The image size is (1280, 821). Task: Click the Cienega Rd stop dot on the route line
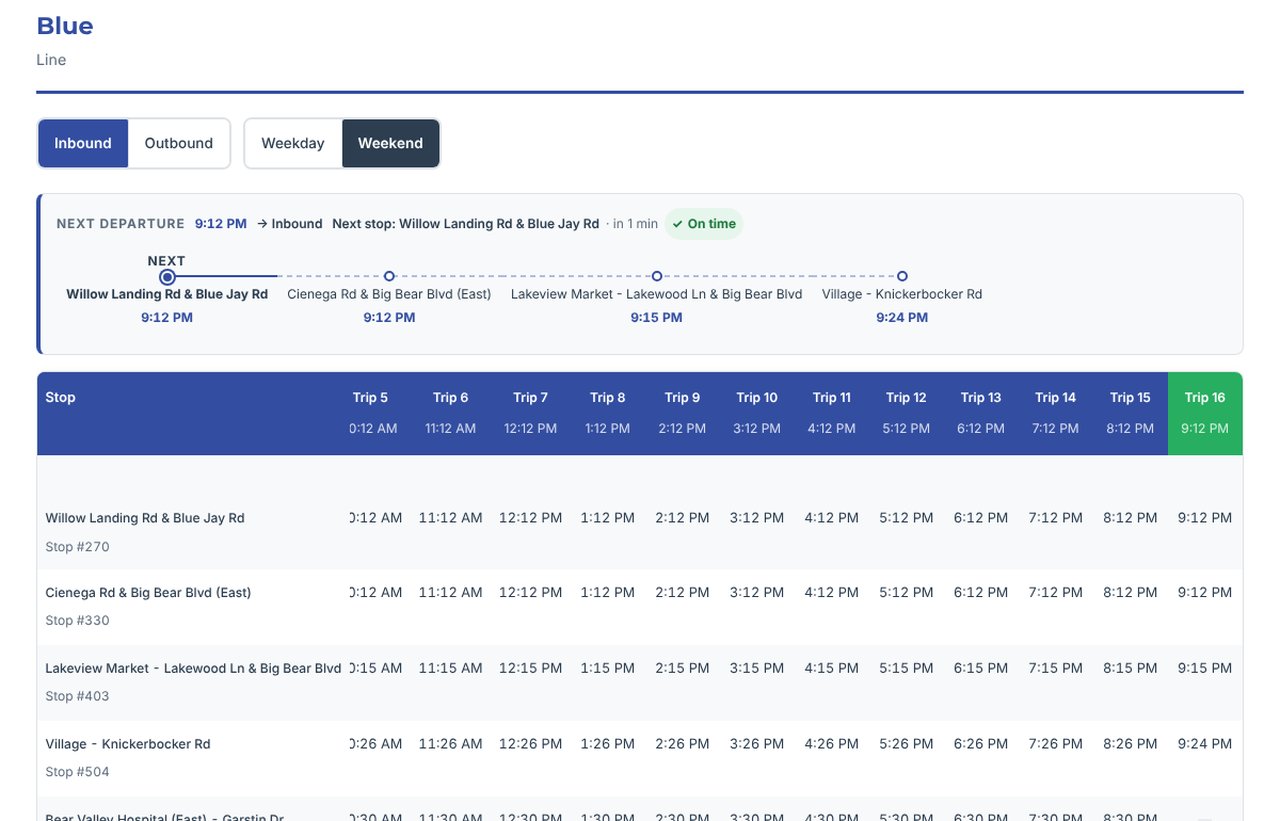click(389, 276)
